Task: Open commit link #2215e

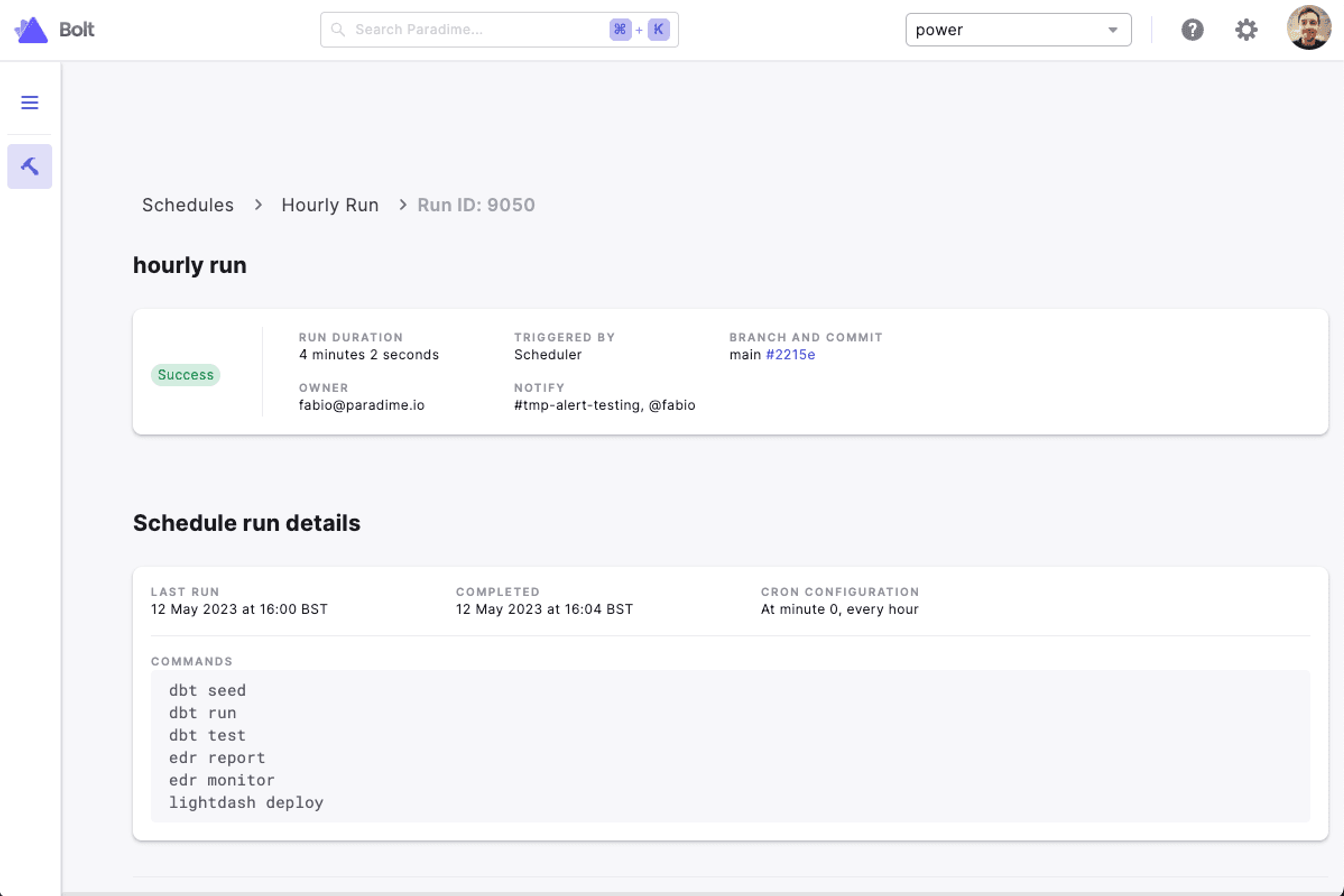Action: click(790, 355)
